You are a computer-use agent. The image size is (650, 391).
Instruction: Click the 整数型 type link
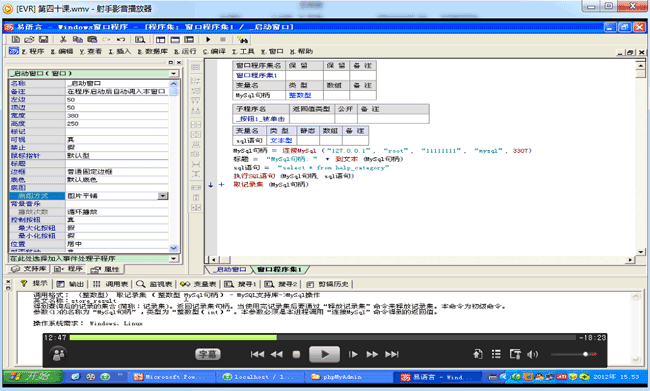click(300, 95)
